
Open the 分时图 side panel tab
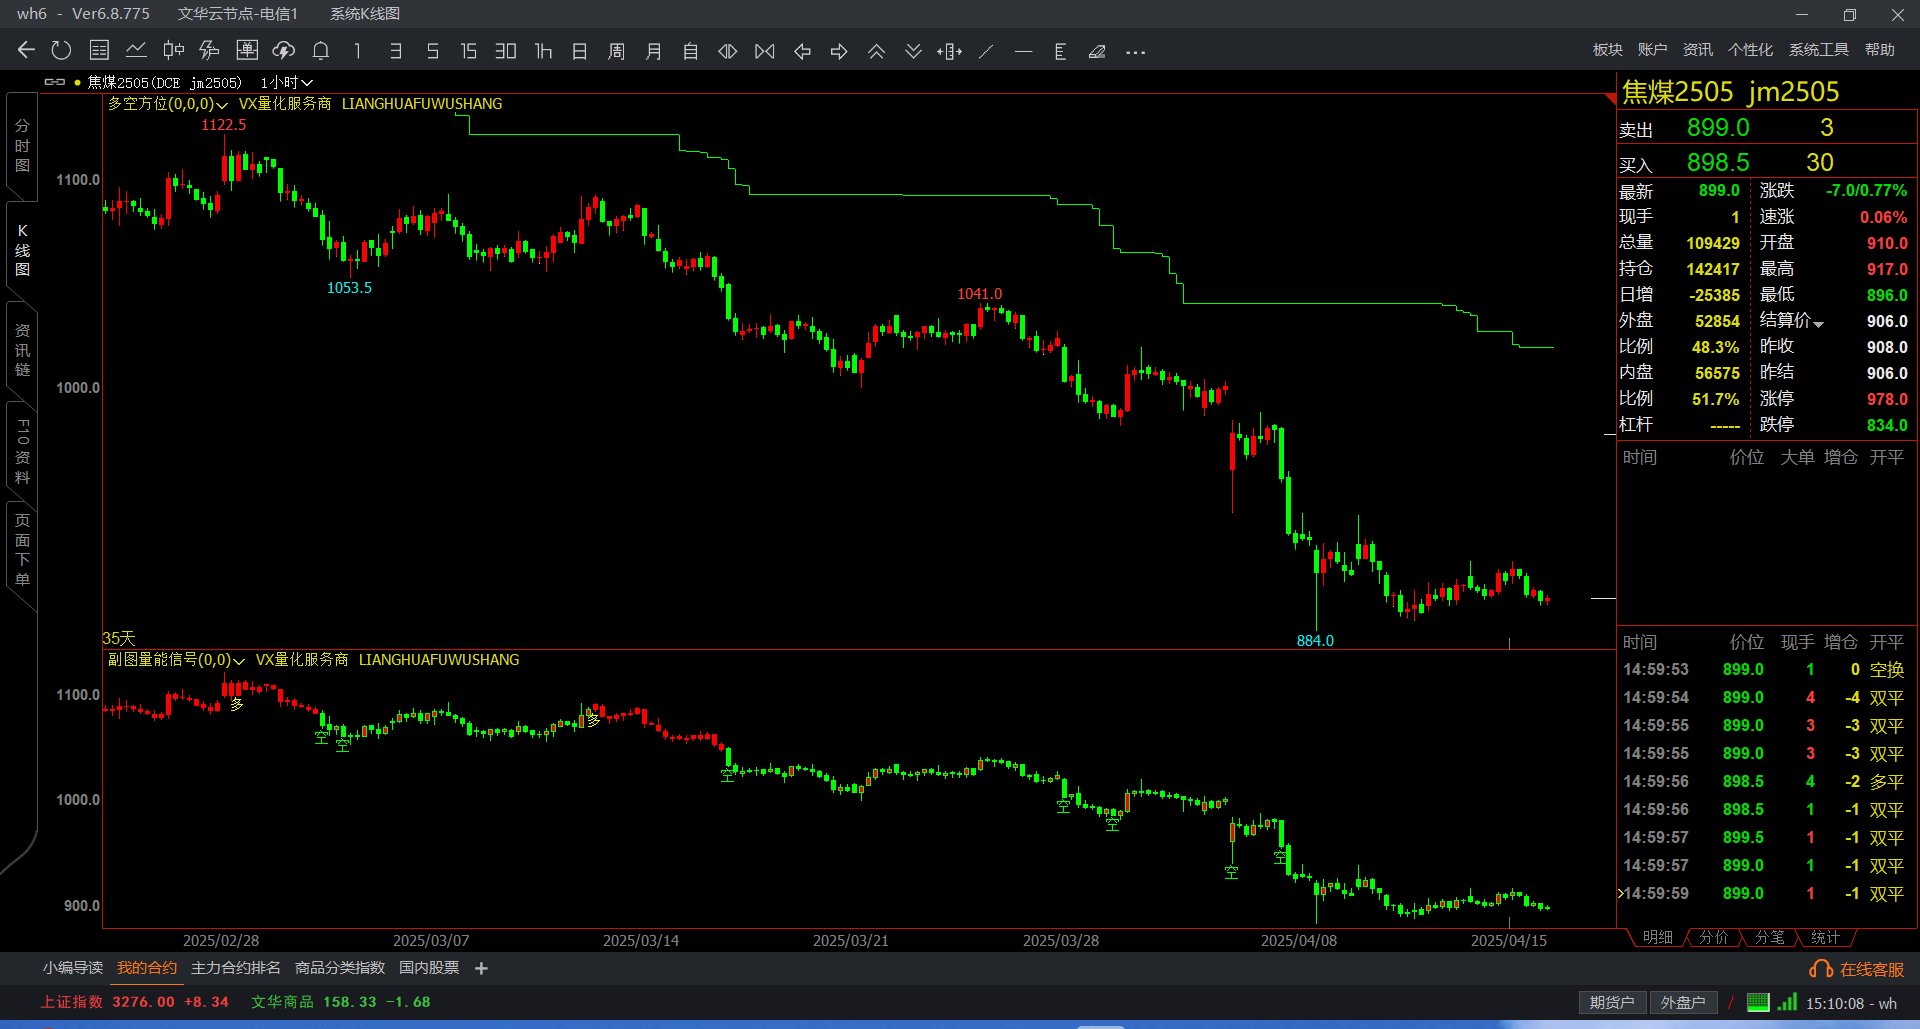pos(22,146)
